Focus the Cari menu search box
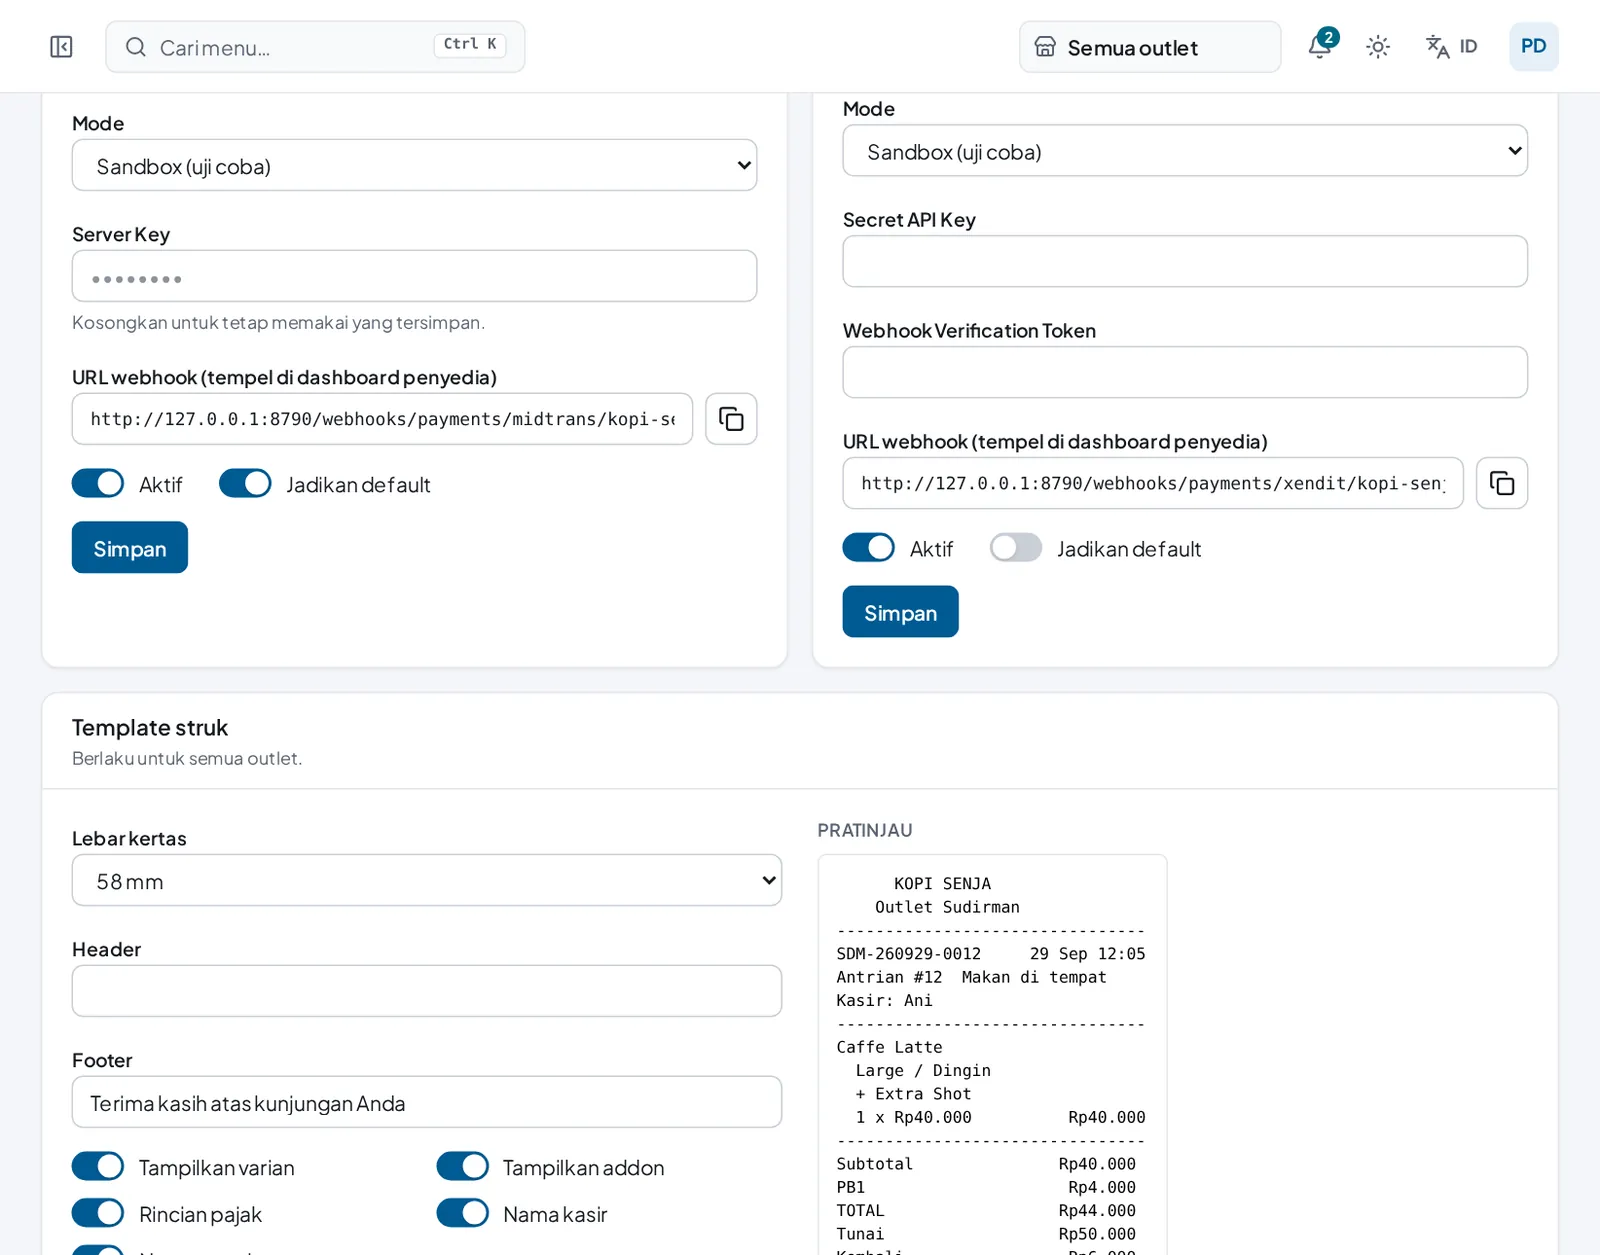This screenshot has width=1600, height=1255. pyautogui.click(x=315, y=47)
